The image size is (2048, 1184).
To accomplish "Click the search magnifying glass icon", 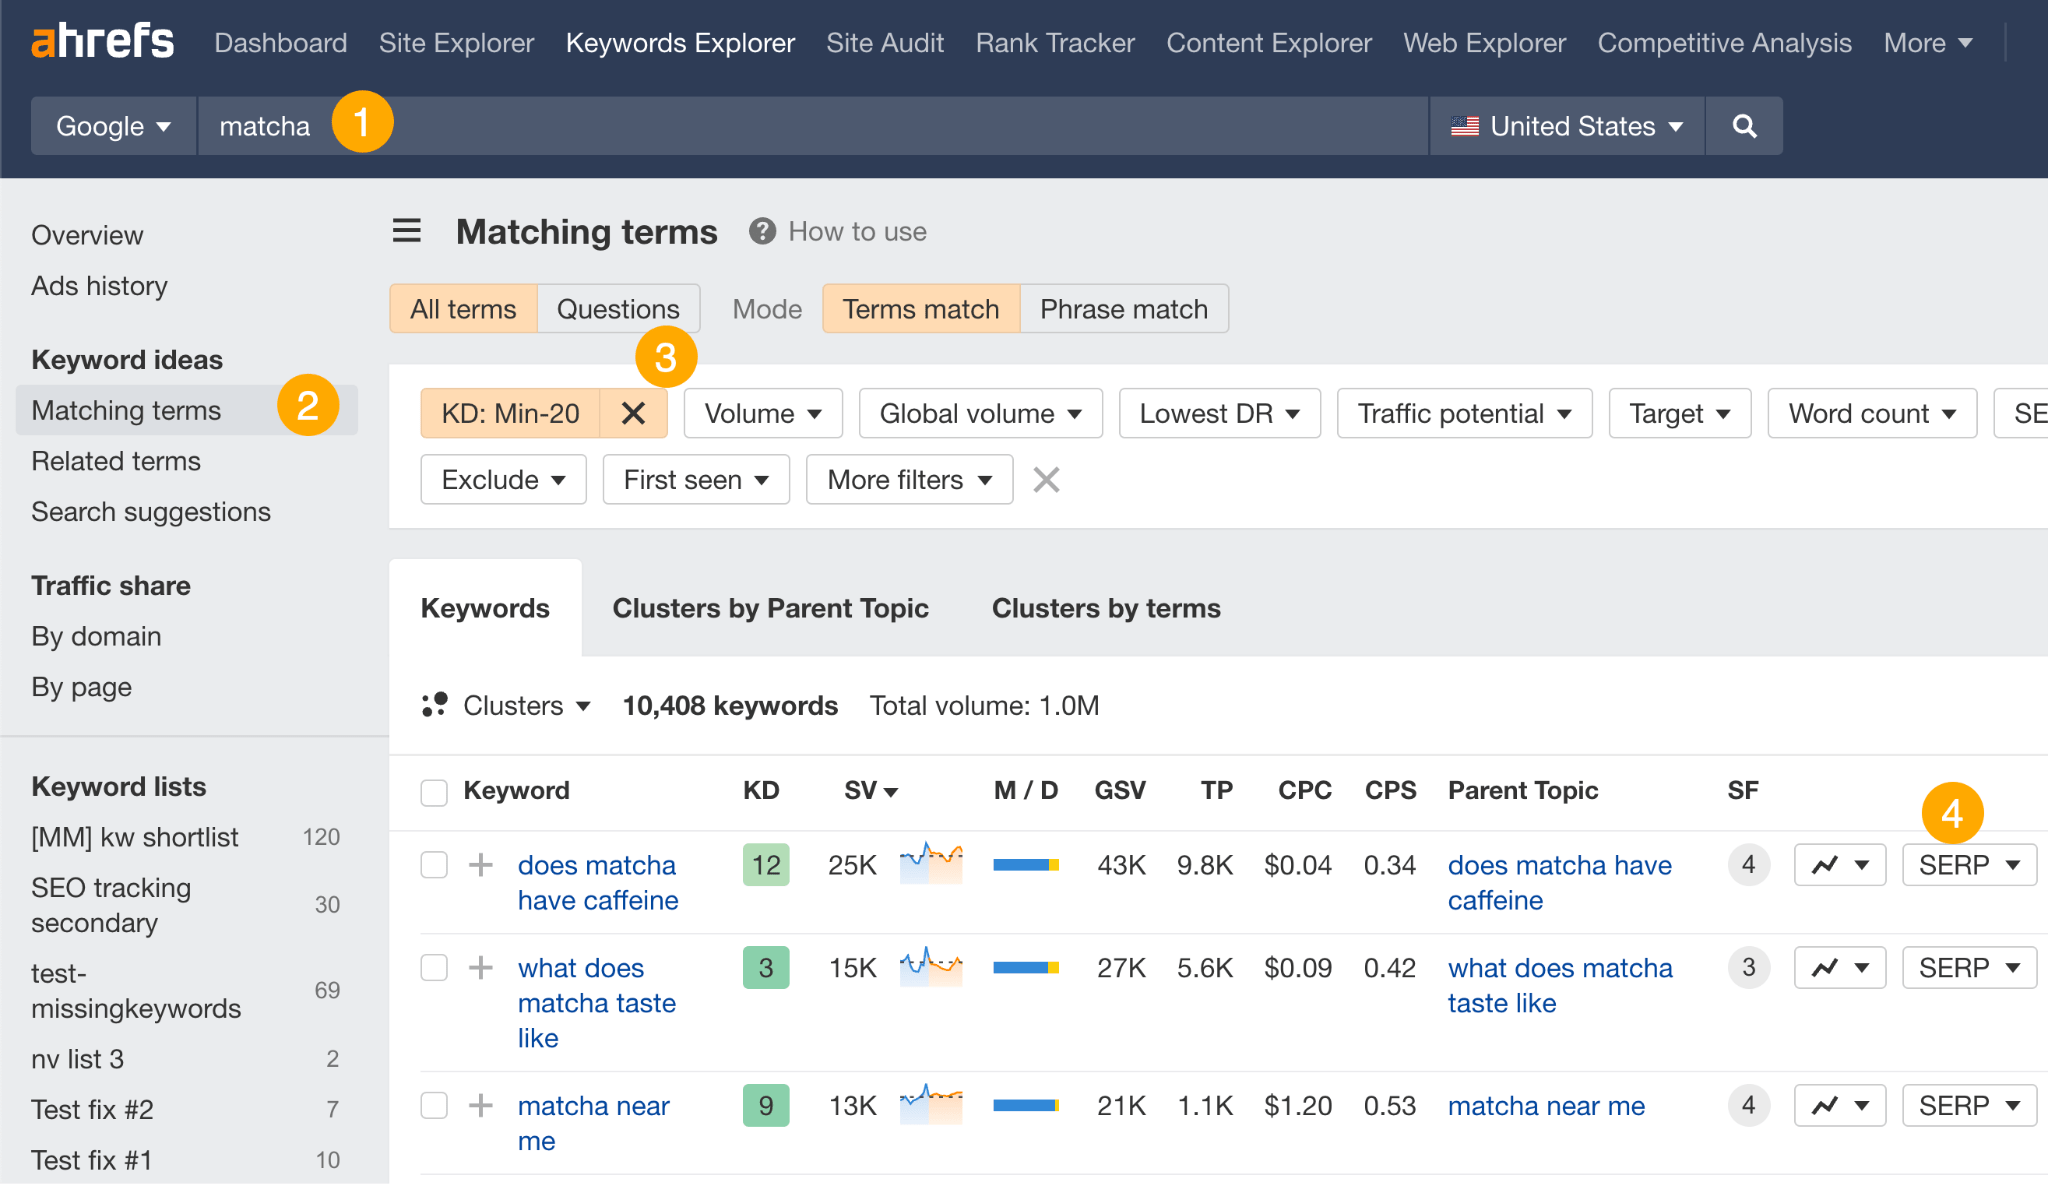I will (1743, 126).
